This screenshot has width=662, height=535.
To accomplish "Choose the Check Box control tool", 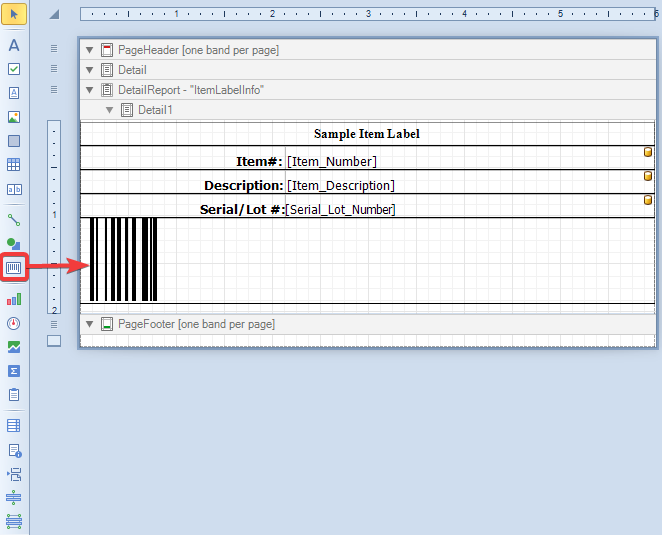I will click(x=14, y=69).
